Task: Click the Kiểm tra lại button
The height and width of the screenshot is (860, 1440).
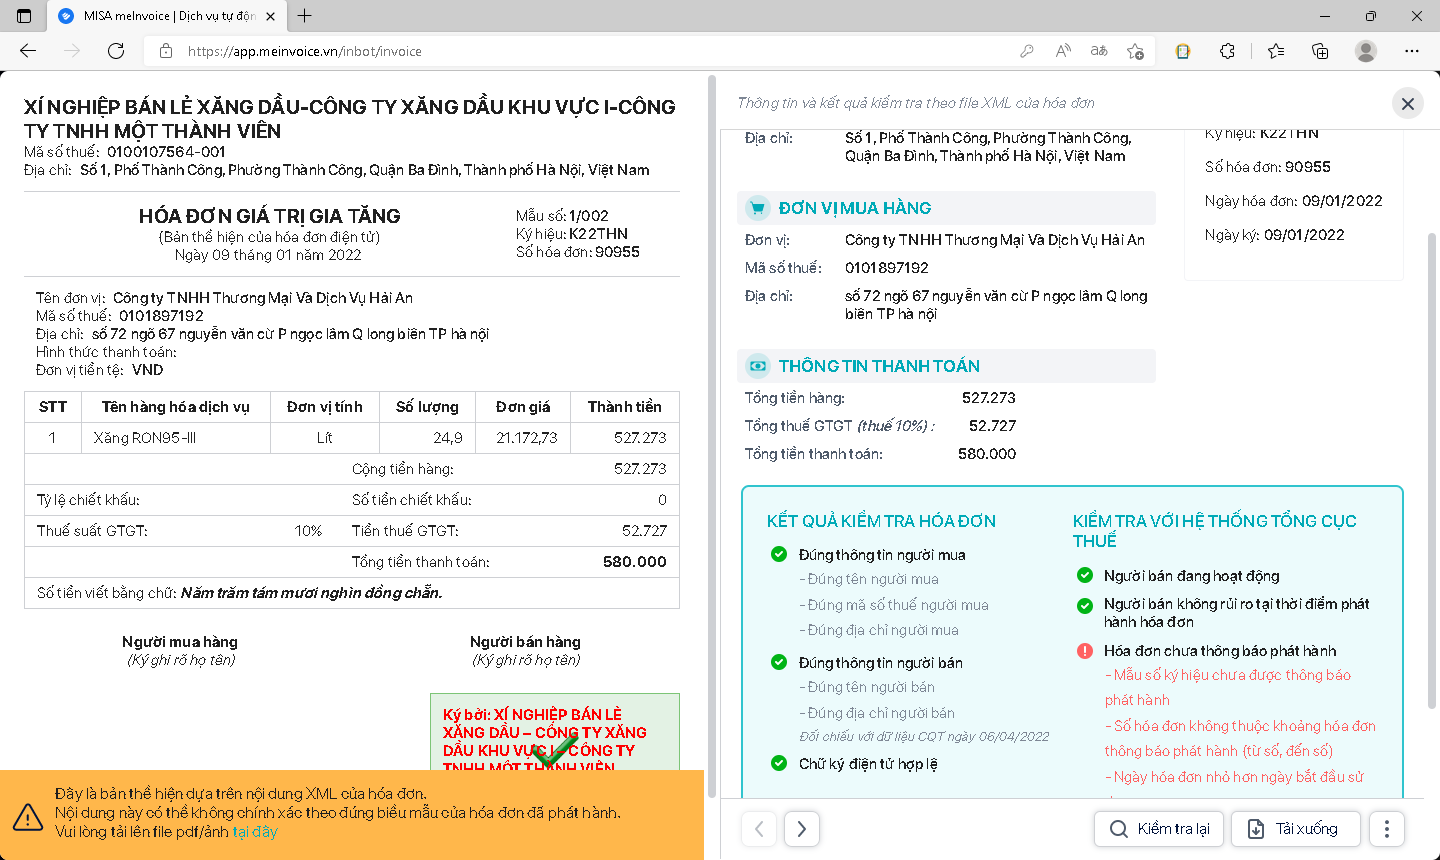Action: pos(1159,829)
